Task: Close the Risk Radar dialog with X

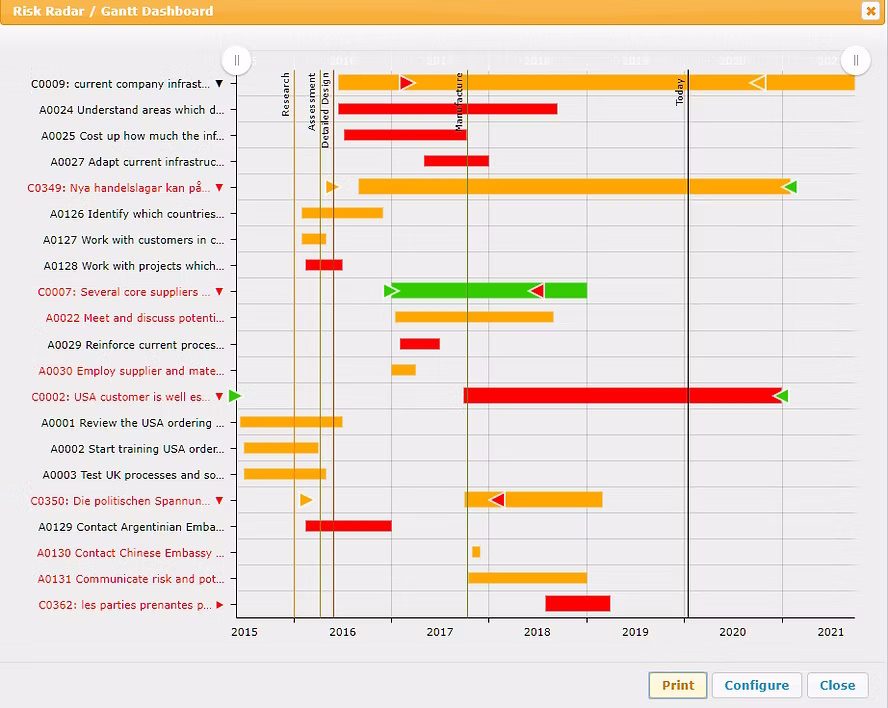Action: [870, 11]
